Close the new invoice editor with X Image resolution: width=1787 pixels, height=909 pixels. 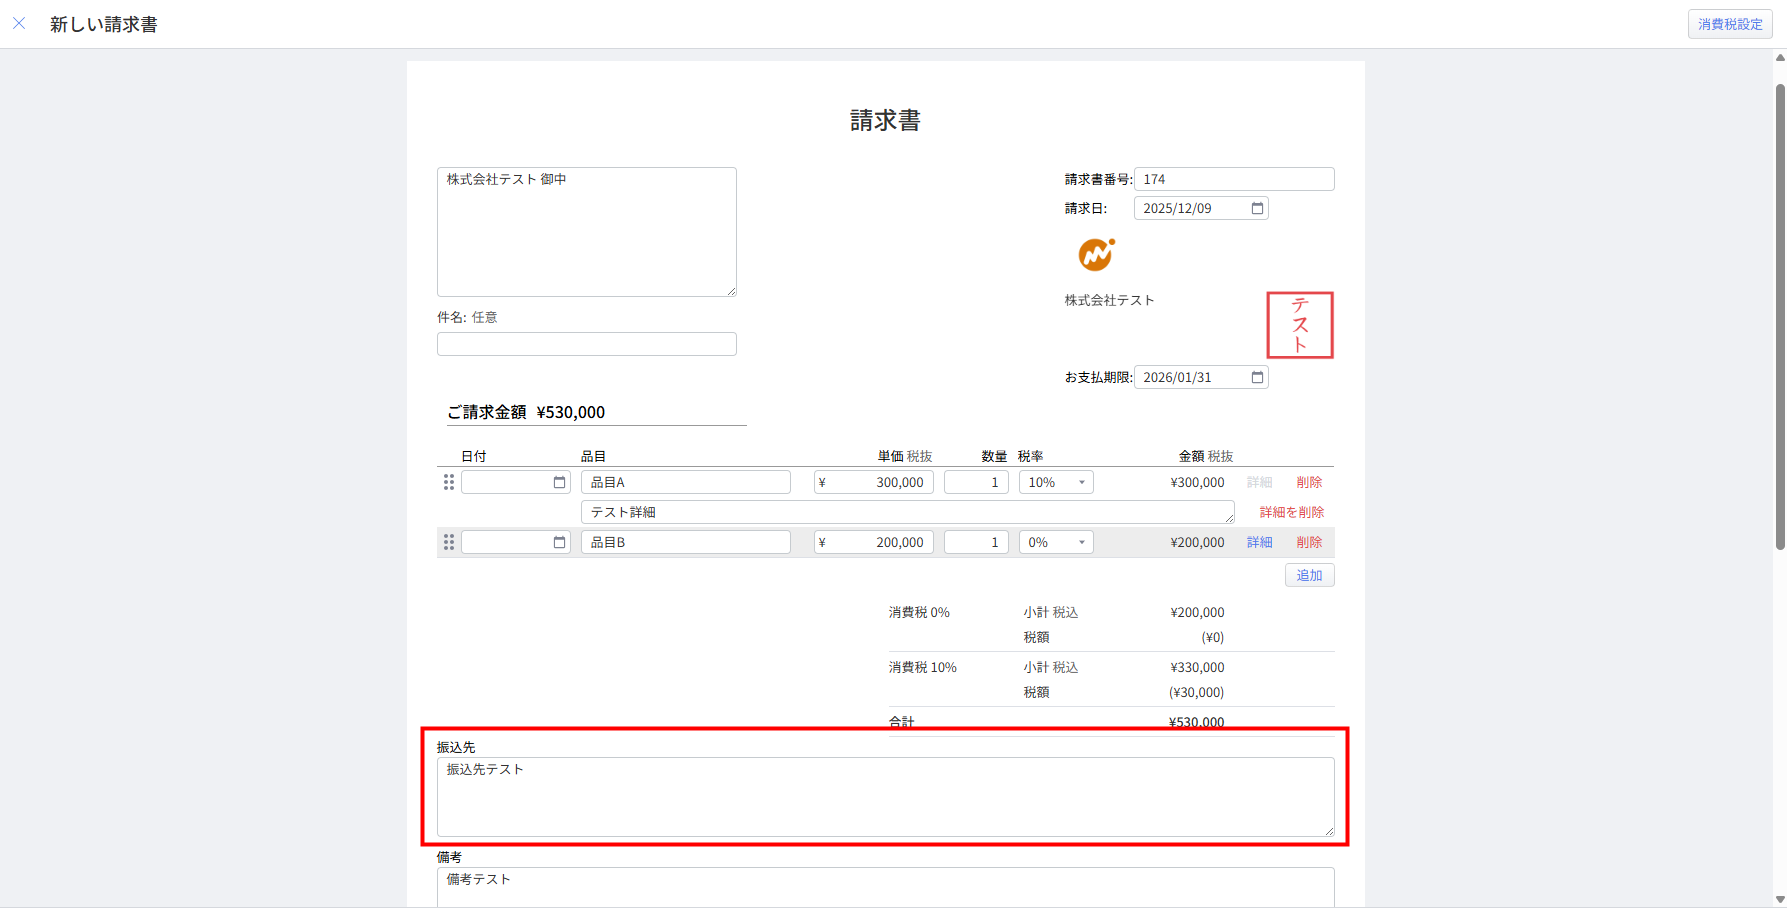click(x=19, y=23)
